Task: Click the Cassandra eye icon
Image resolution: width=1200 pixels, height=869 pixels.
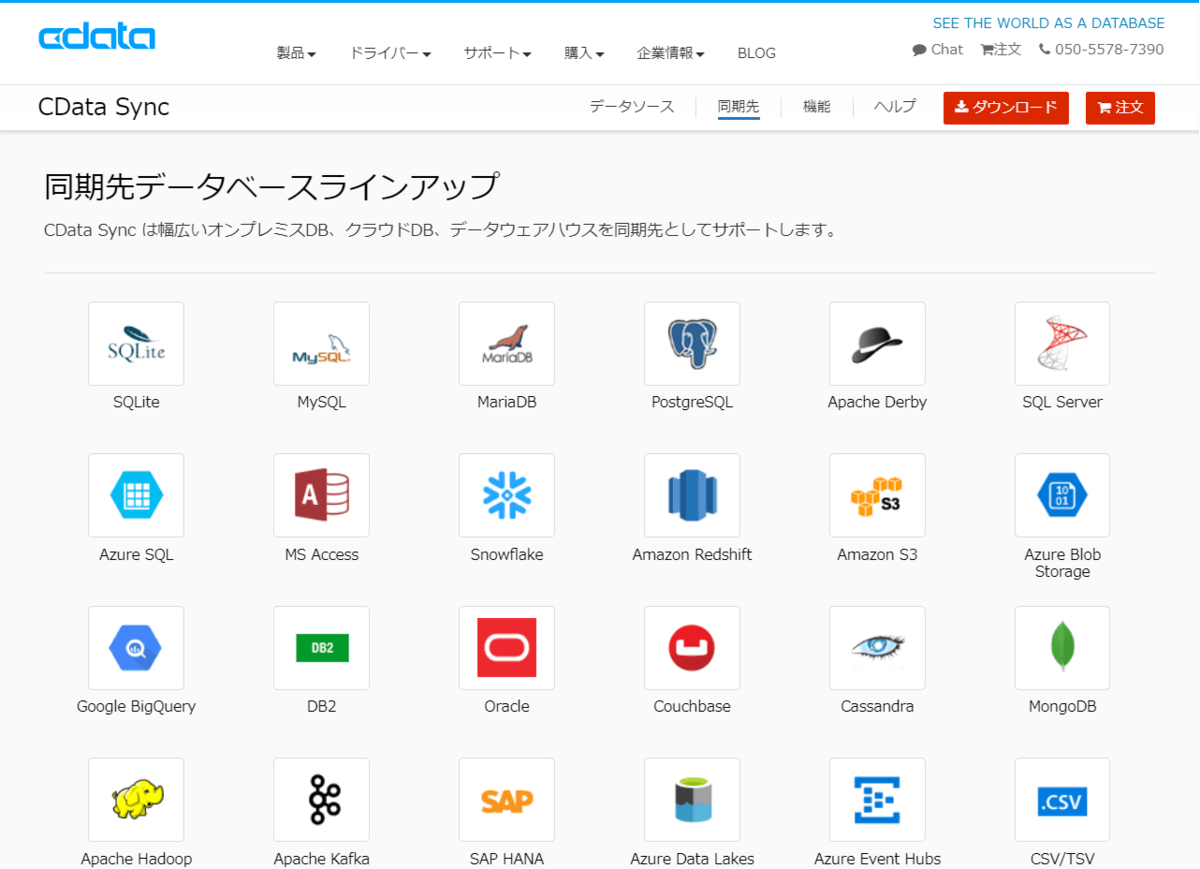Action: pos(877,648)
